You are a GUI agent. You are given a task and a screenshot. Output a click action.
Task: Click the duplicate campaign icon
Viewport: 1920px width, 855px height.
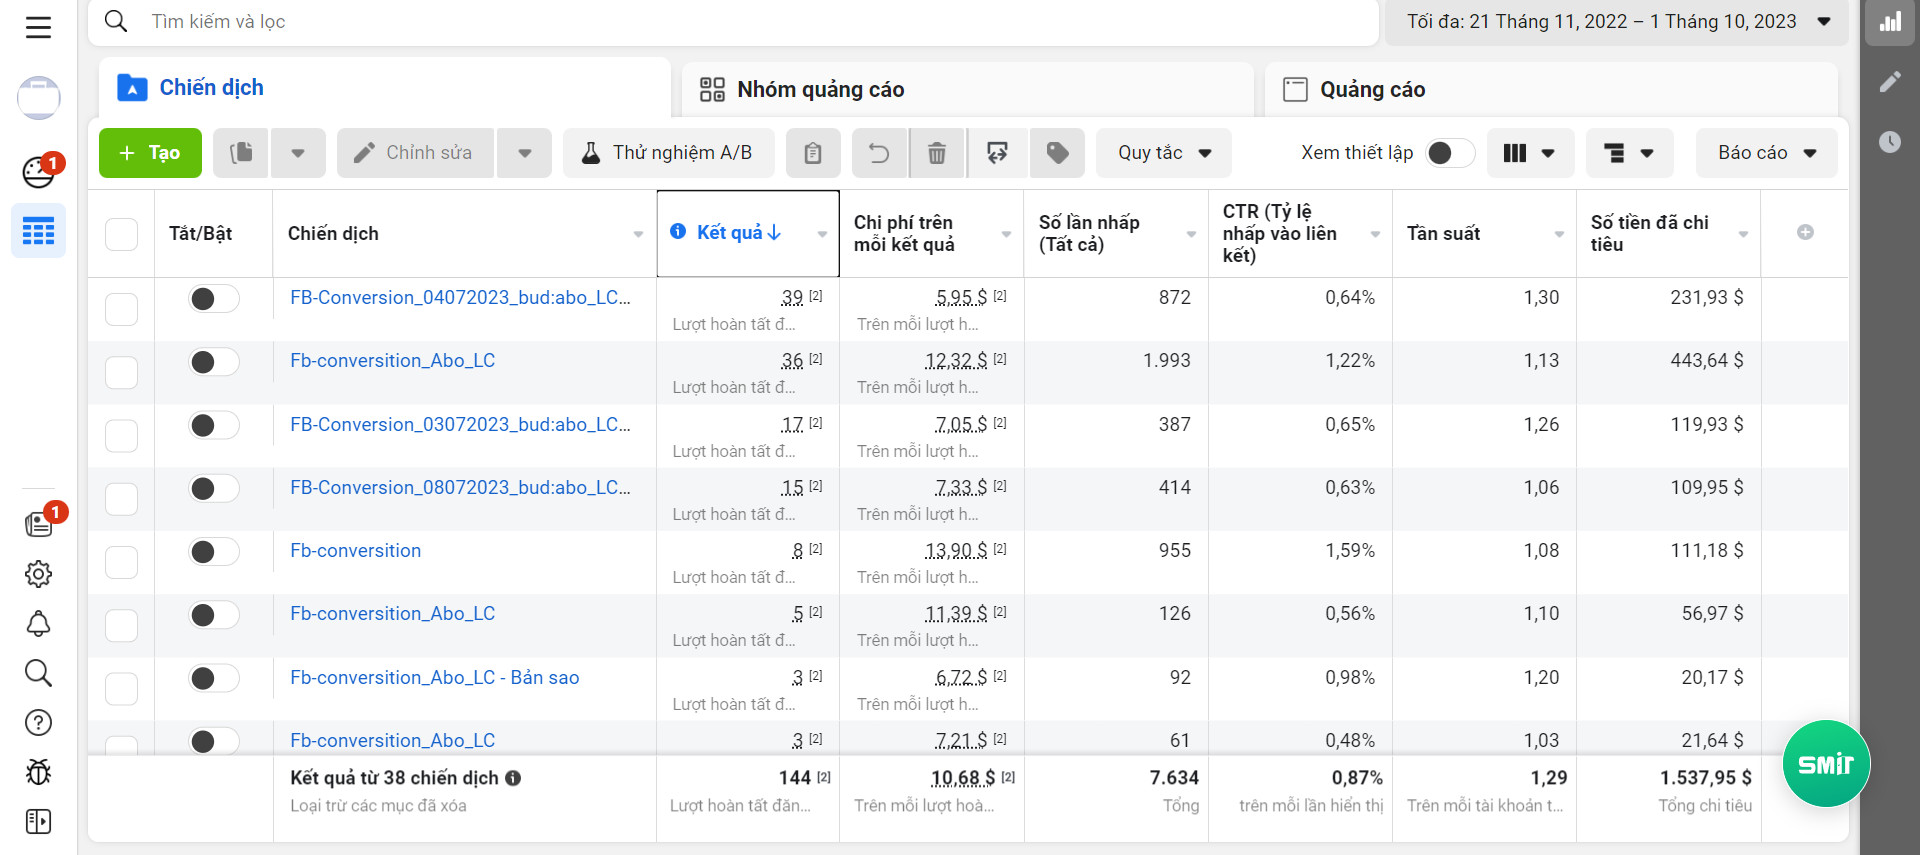[241, 153]
